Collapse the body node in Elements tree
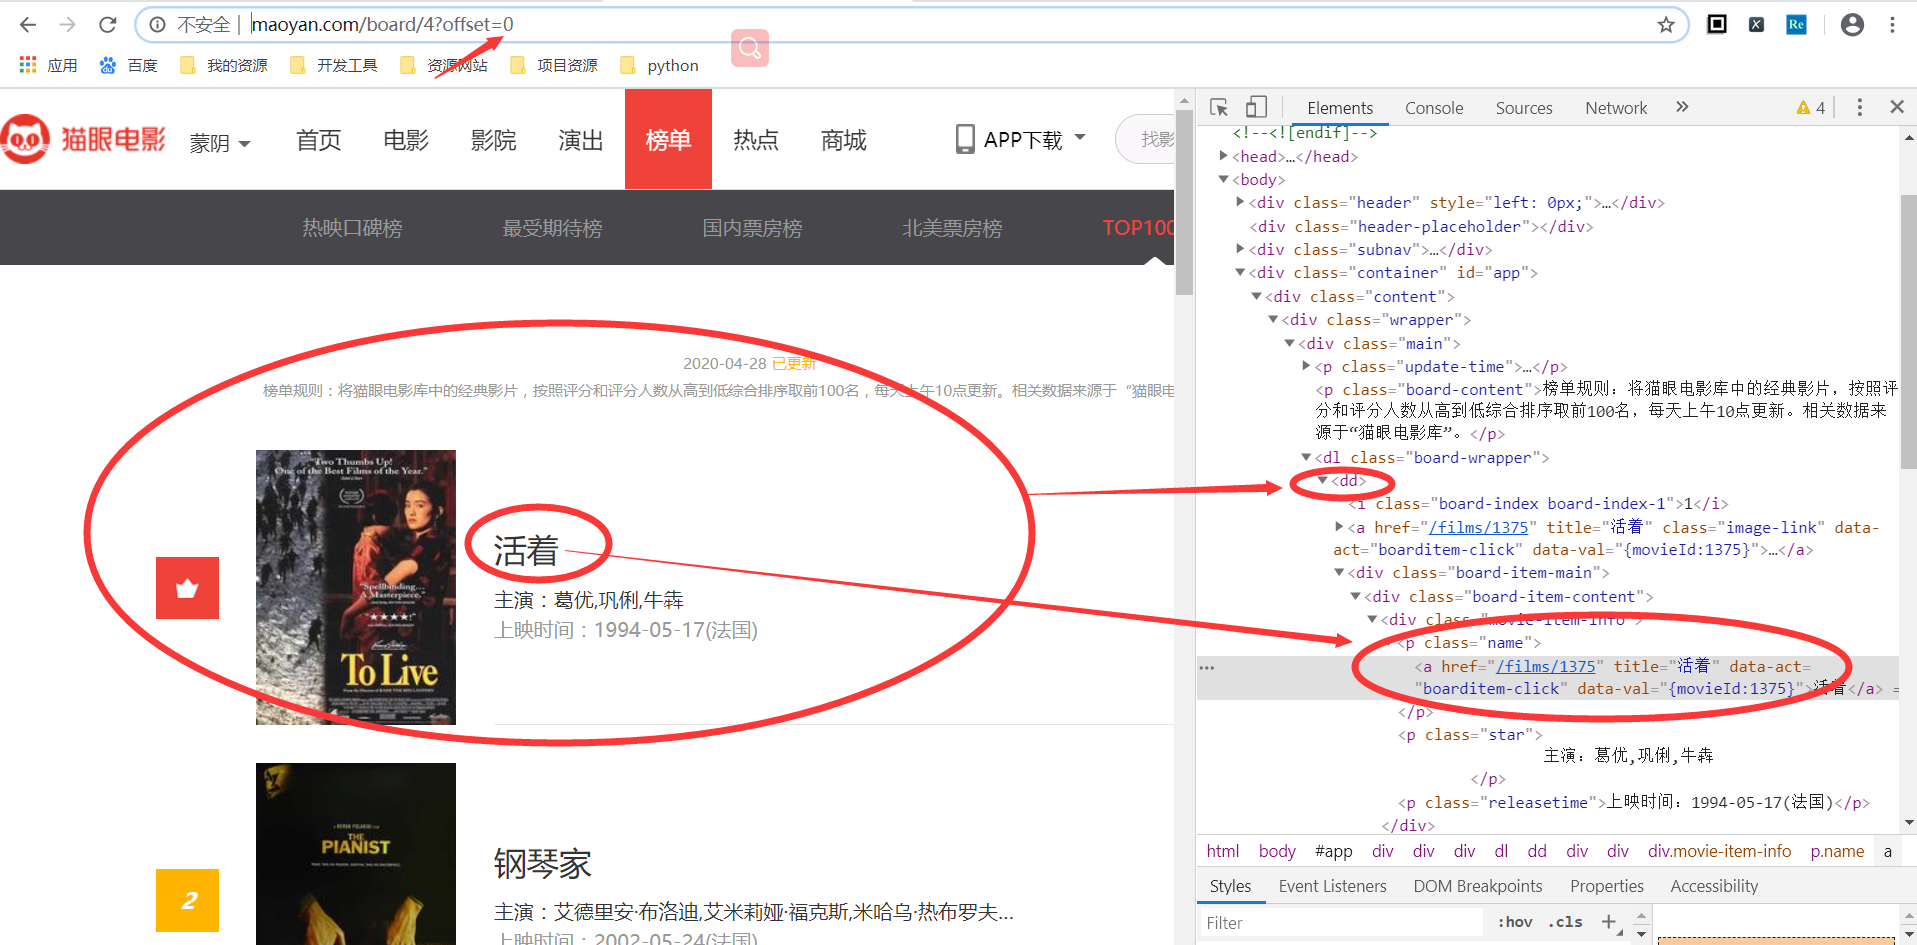 pos(1223,179)
